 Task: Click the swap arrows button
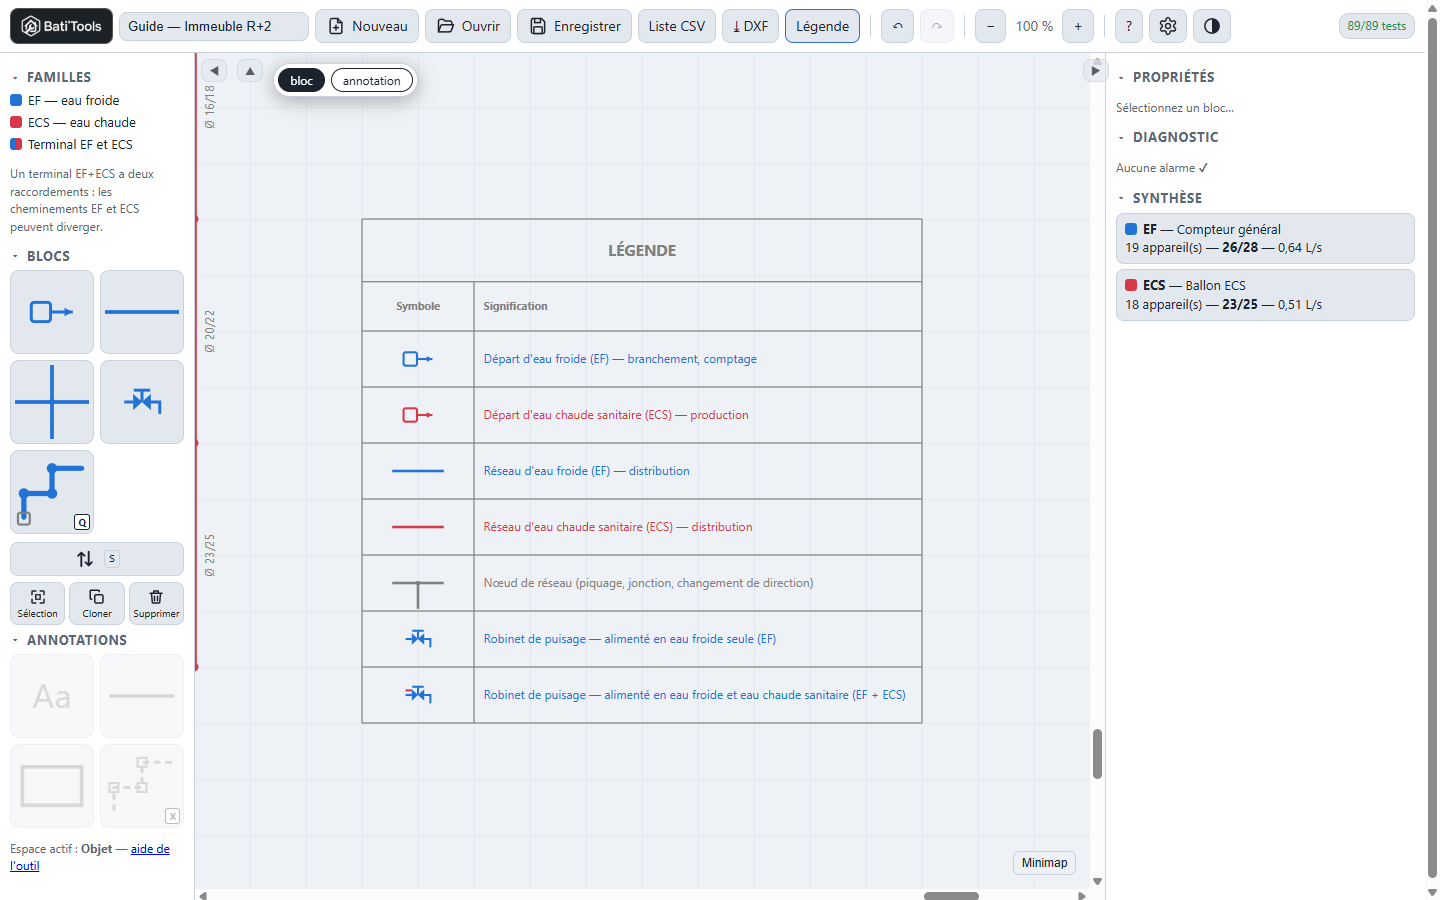click(x=97, y=559)
